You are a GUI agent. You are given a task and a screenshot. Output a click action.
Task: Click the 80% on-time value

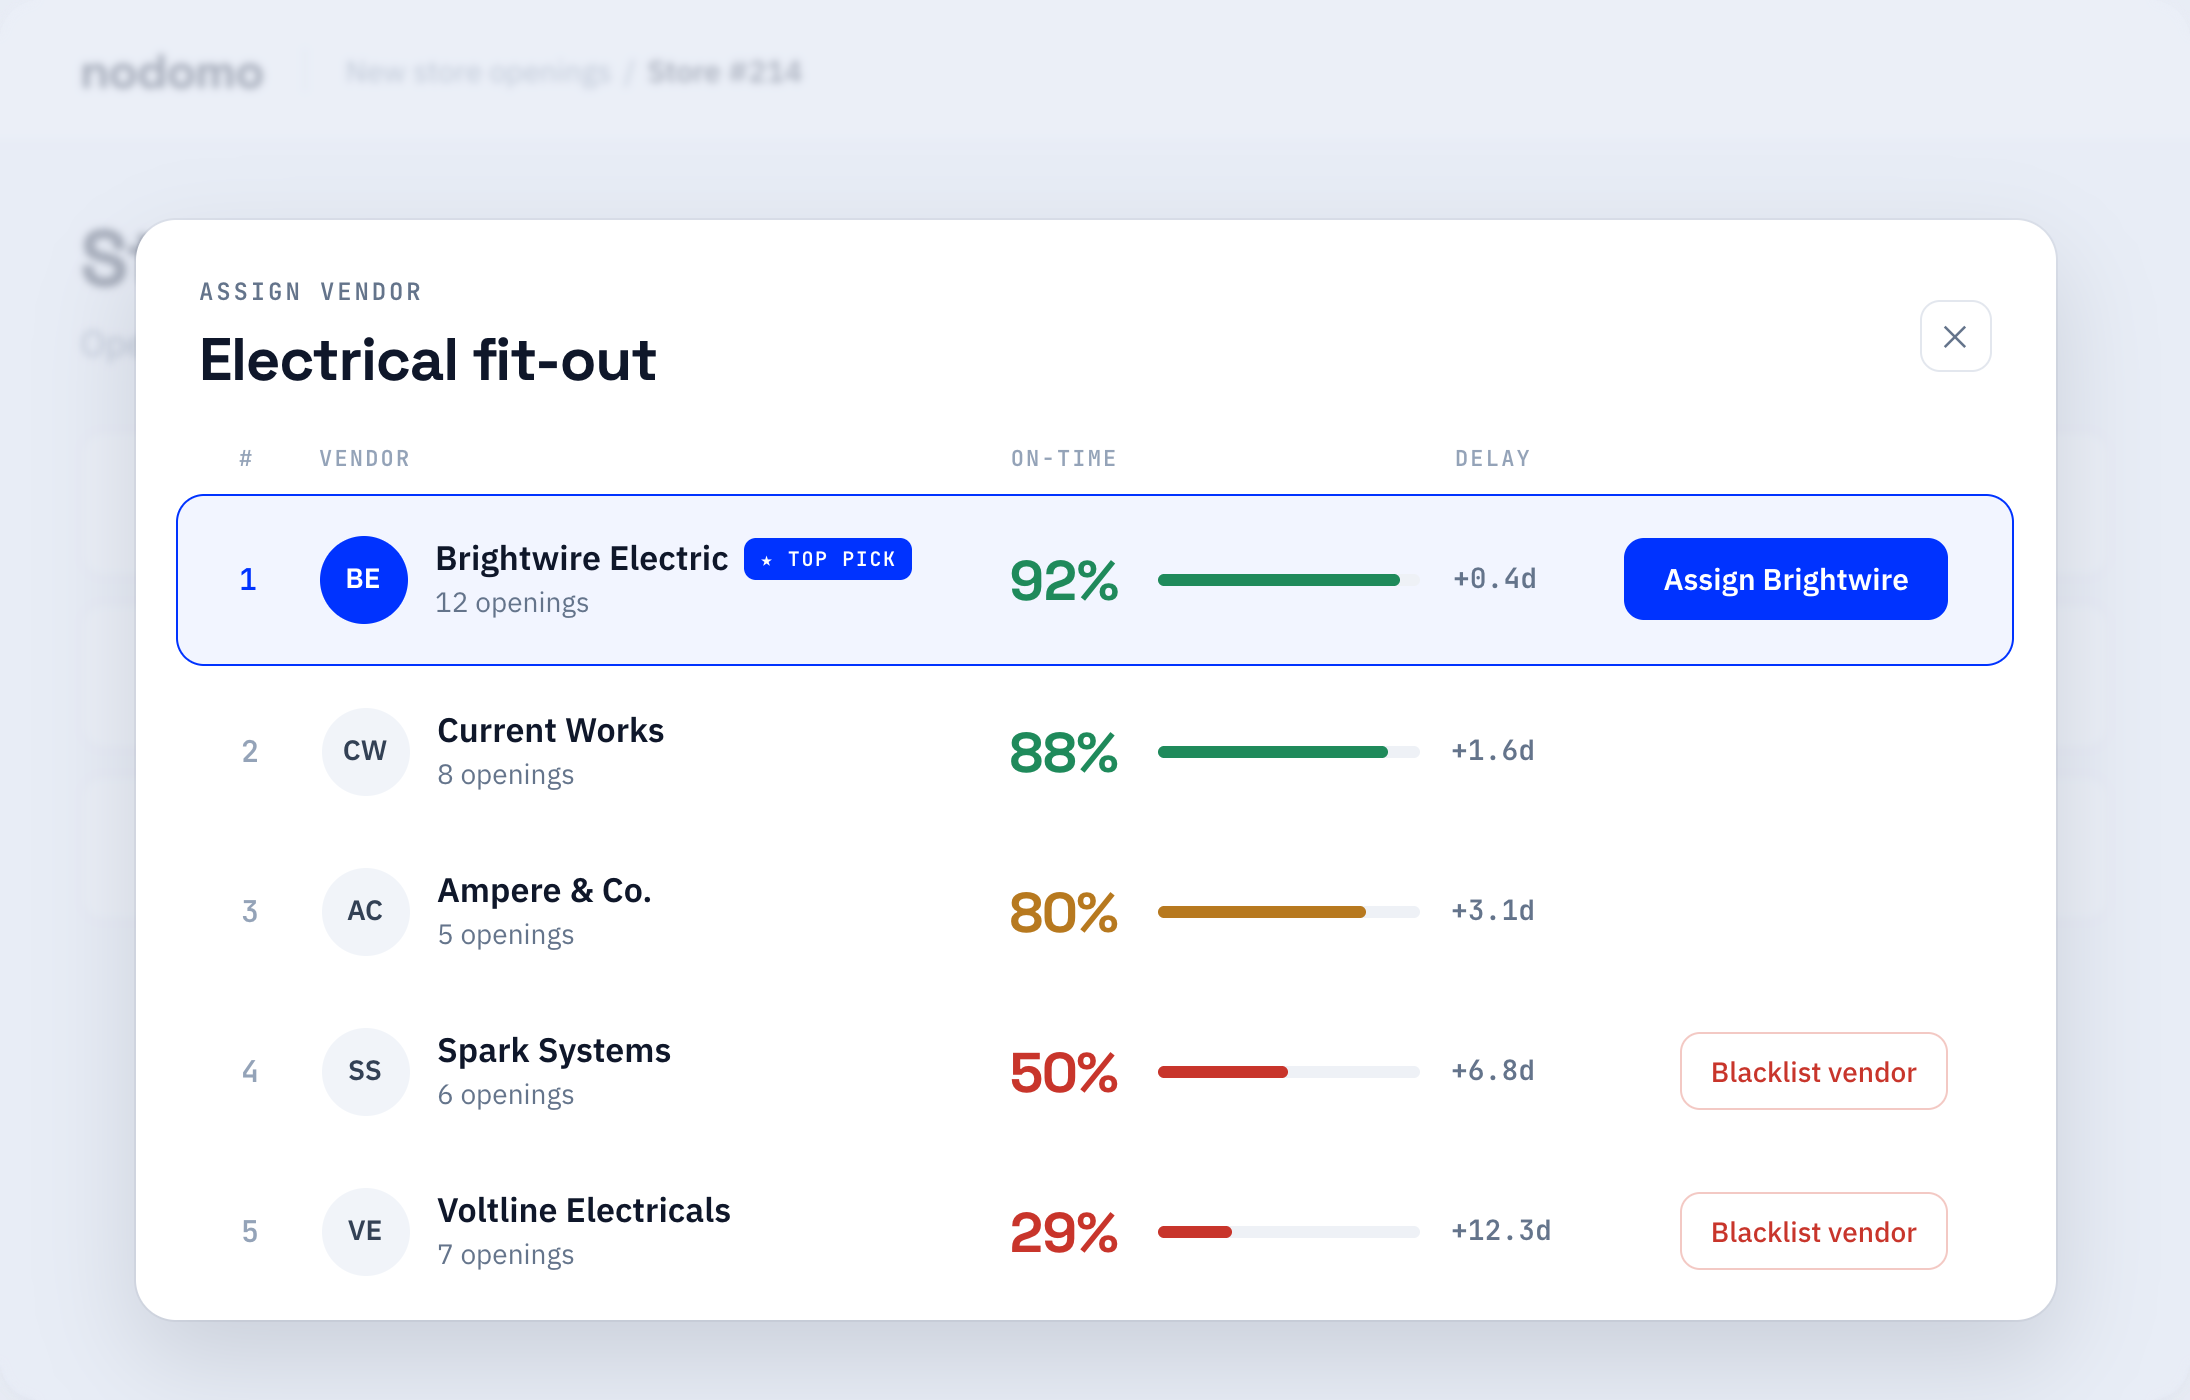click(1063, 912)
